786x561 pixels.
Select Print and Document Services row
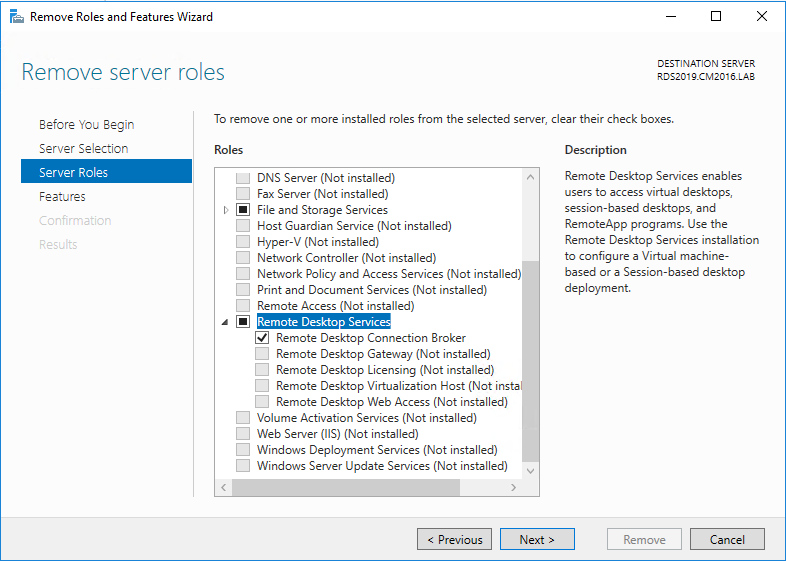tap(372, 290)
